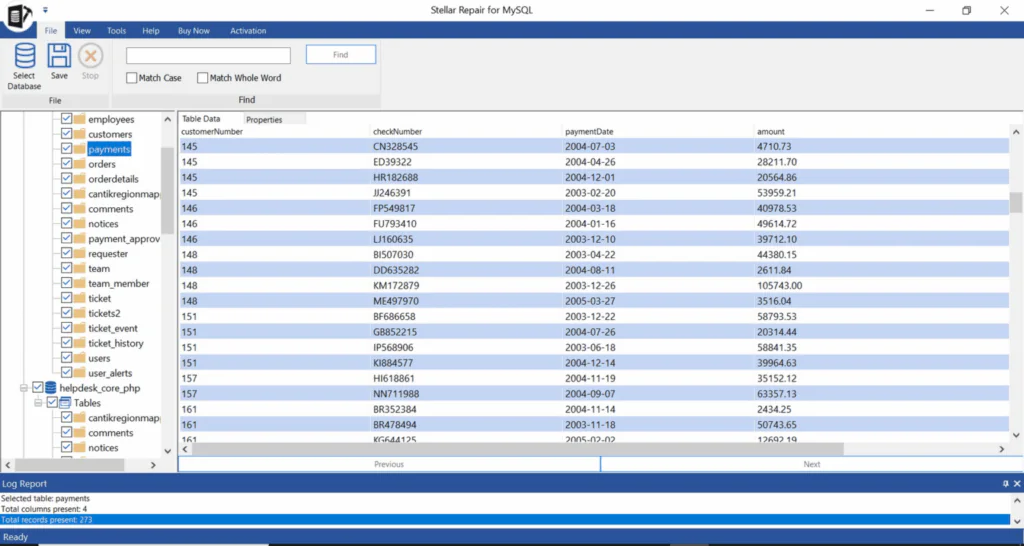Click table horizontal scroll right arrow
Screen dimensions: 1024x546
tap(1002, 449)
